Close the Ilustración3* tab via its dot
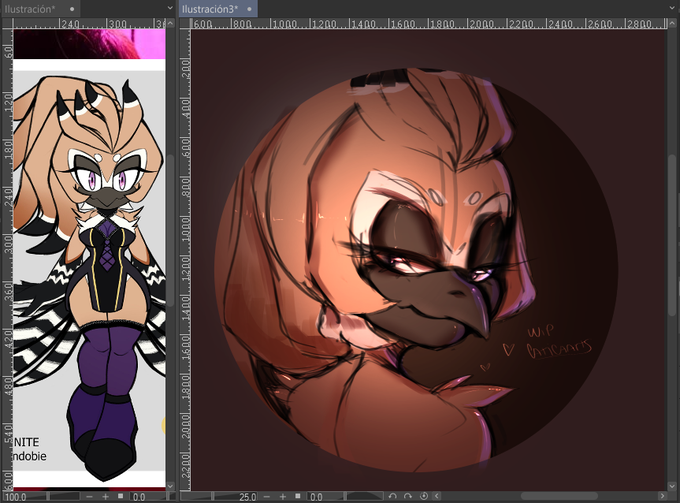 click(249, 9)
